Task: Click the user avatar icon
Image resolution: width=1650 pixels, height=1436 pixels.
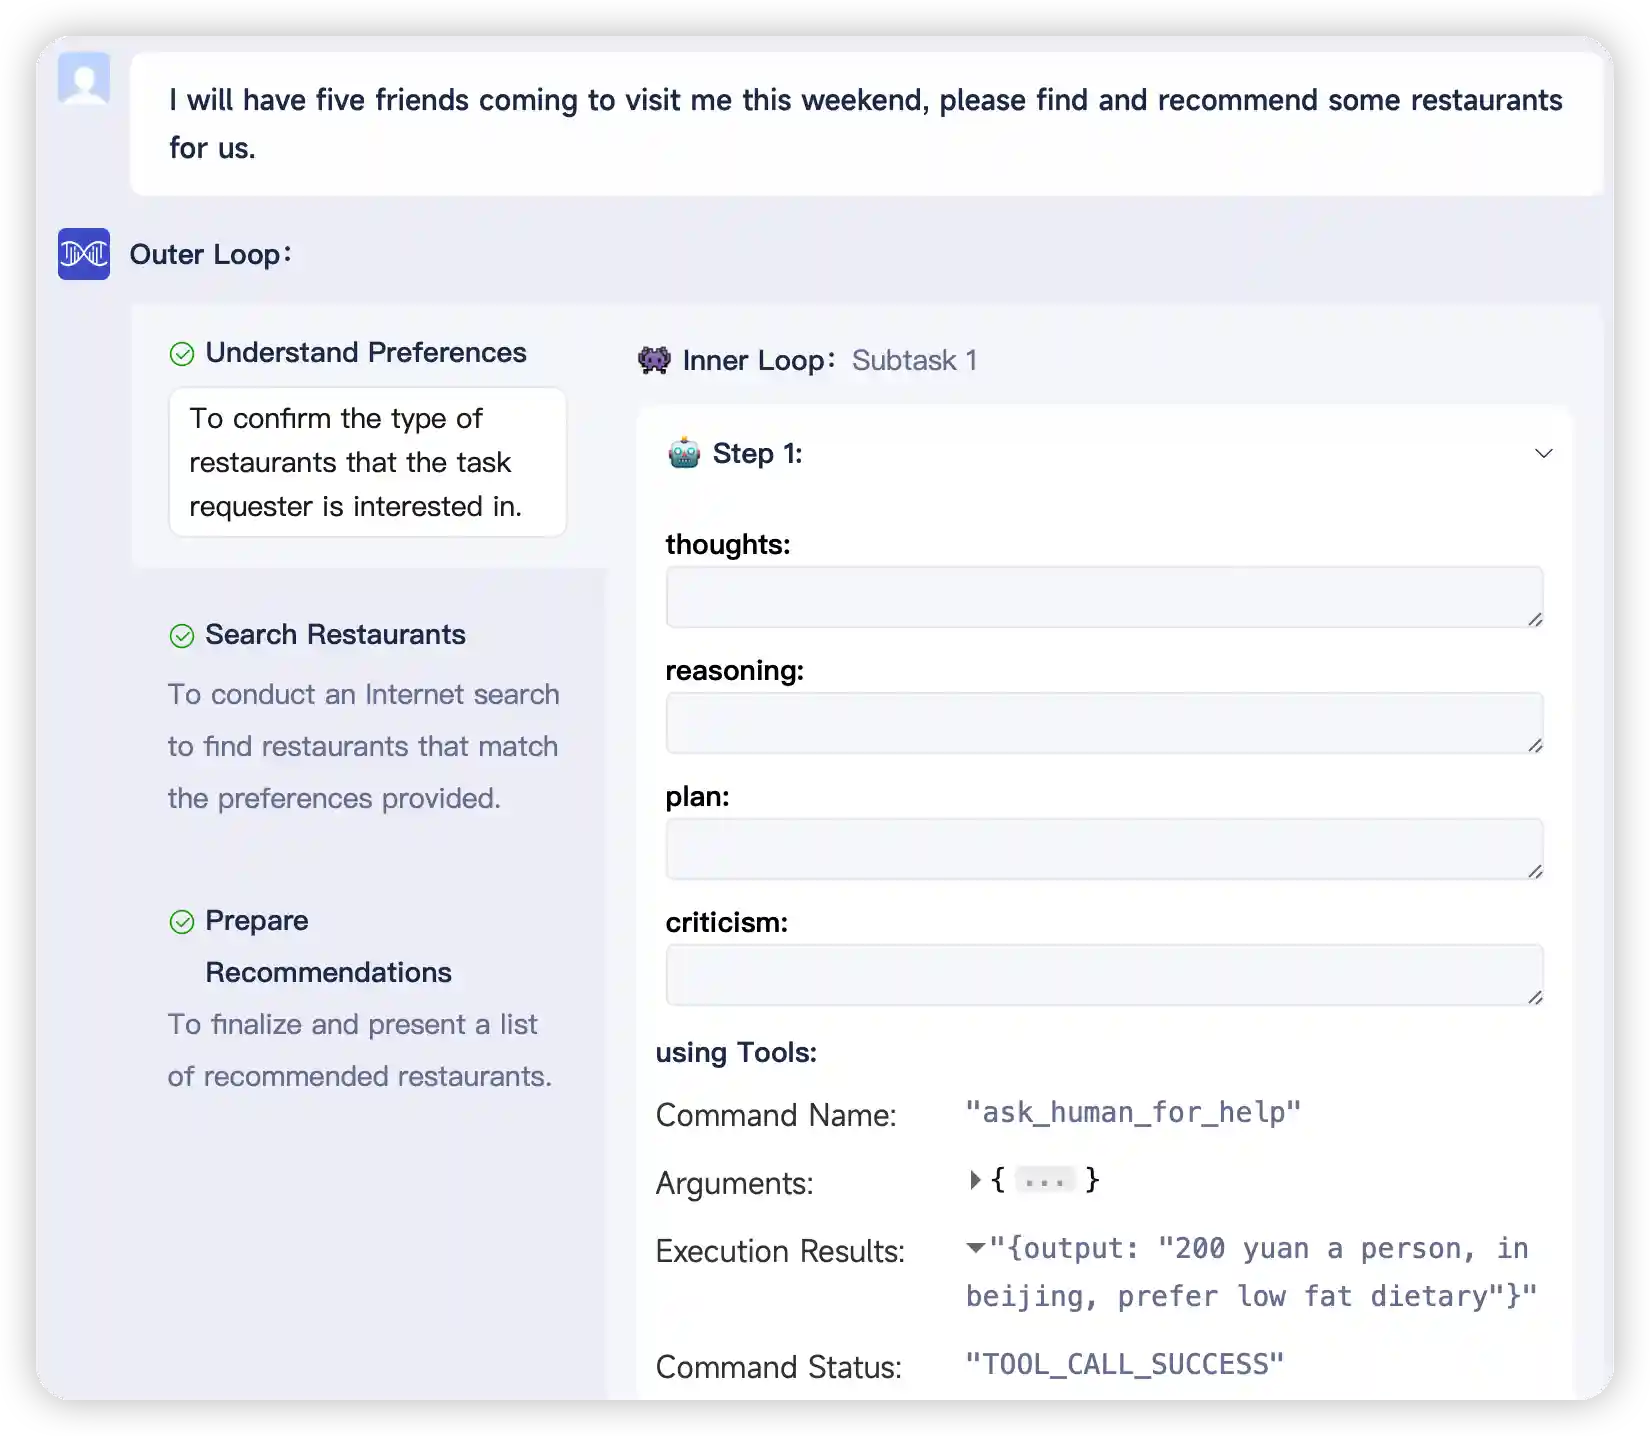Action: coord(84,80)
